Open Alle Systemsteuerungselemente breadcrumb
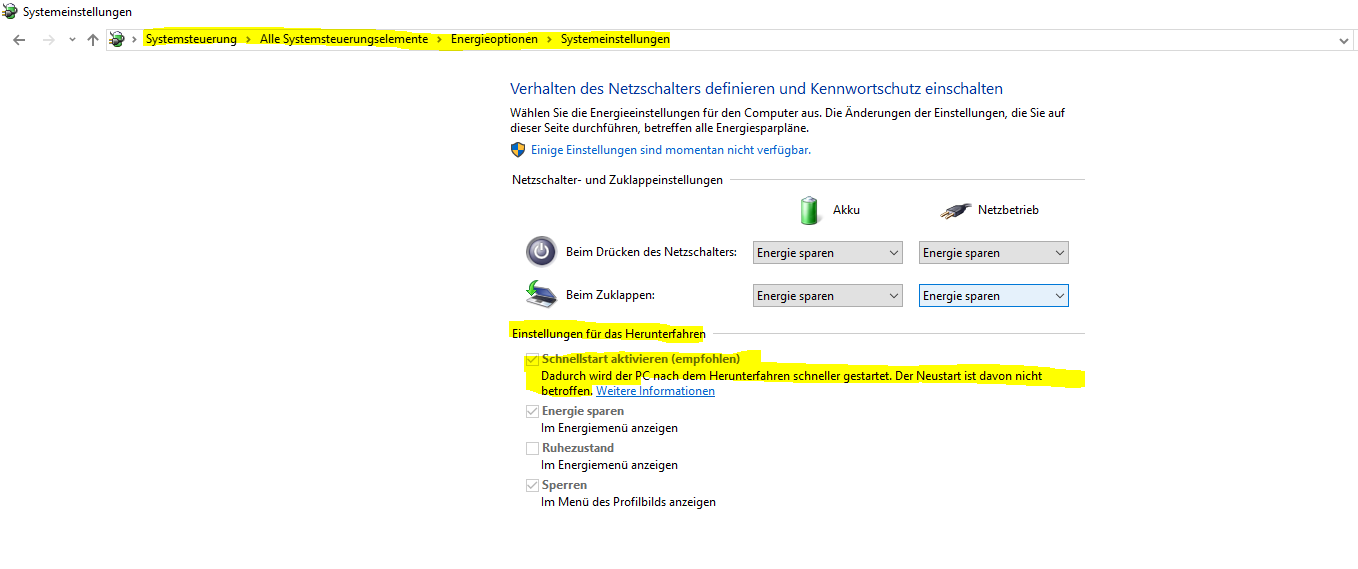This screenshot has height=569, width=1358. 344,39
